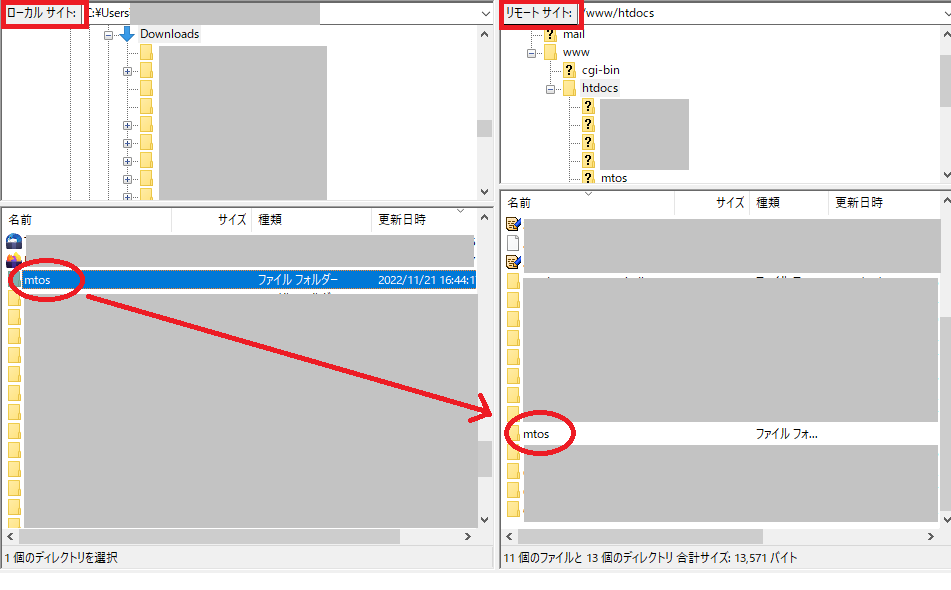951x590 pixels.
Task: Click the Downloads blue arrow folder icon
Action: pos(127,34)
